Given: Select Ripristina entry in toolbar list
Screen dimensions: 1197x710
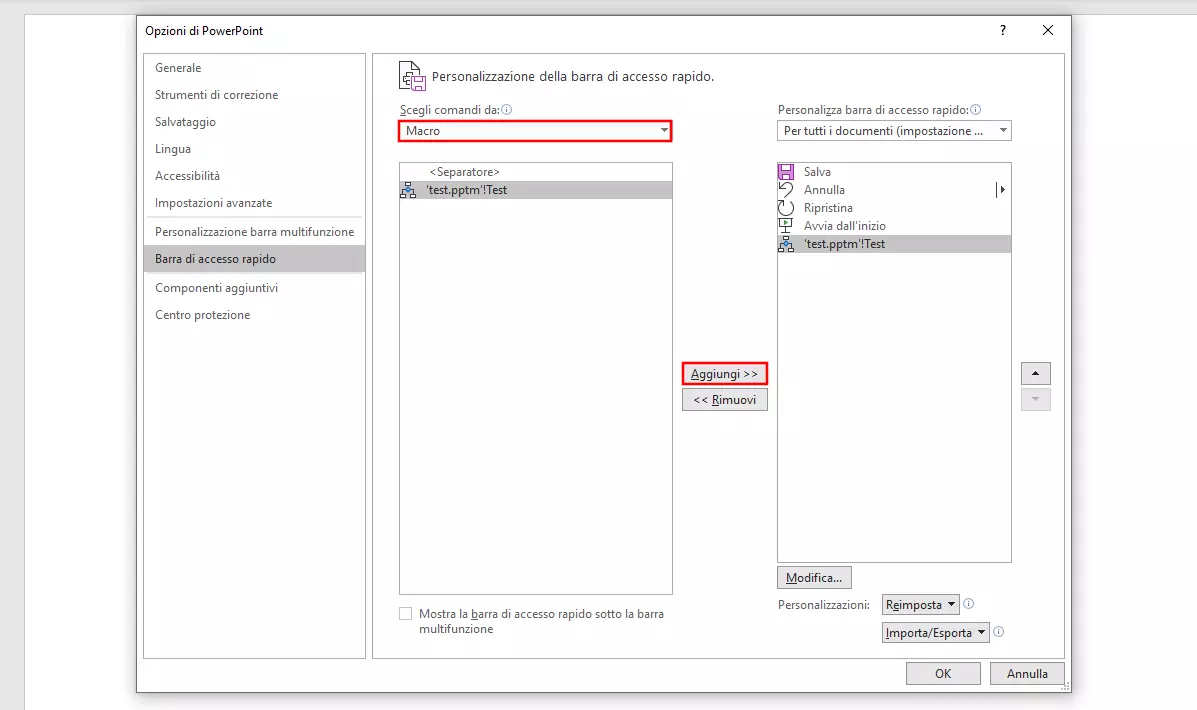Looking at the screenshot, I should pos(894,208).
